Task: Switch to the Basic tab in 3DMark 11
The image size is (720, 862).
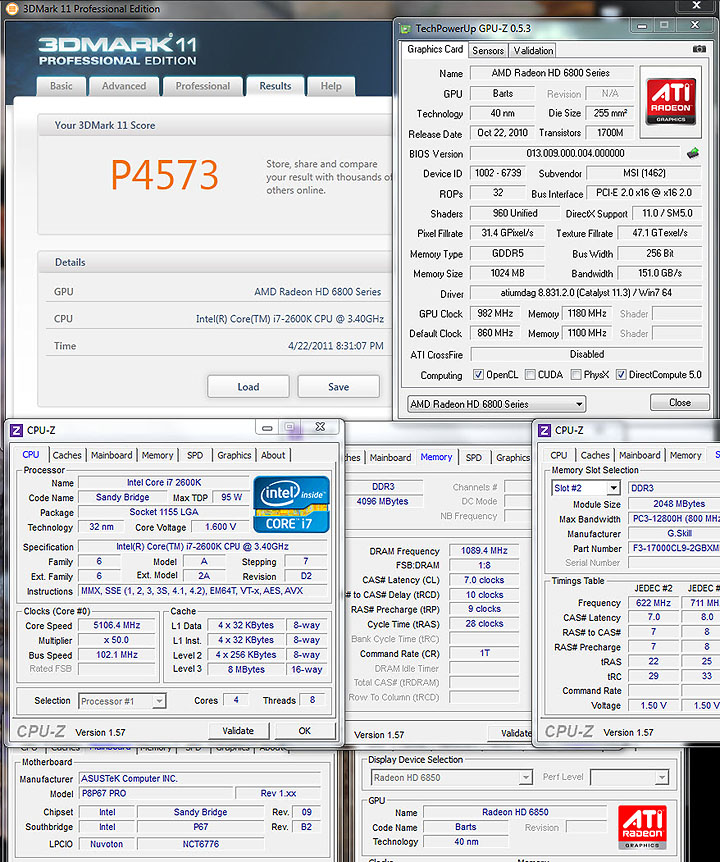Action: [x=61, y=86]
